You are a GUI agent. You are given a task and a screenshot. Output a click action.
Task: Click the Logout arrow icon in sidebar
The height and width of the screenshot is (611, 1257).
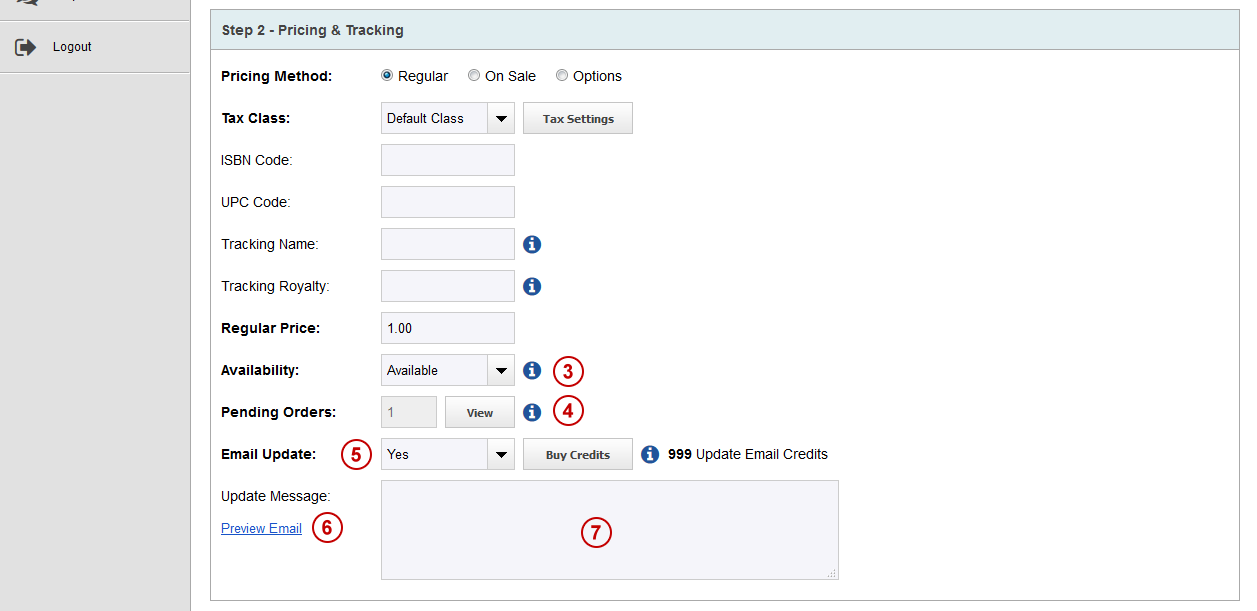coord(26,47)
